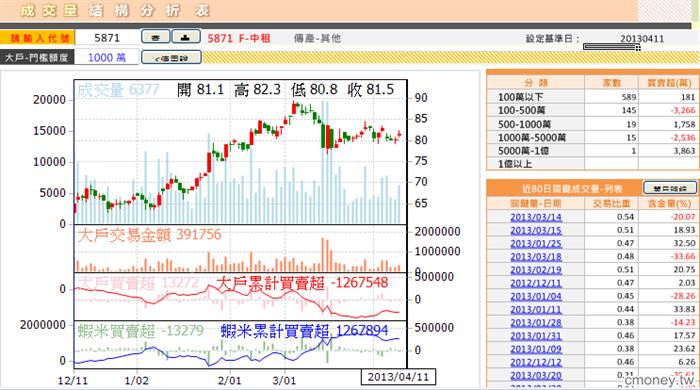Image resolution: width=700 pixels, height=390 pixels.
Task: Click the base date field showing 20130411
Action: (642, 38)
